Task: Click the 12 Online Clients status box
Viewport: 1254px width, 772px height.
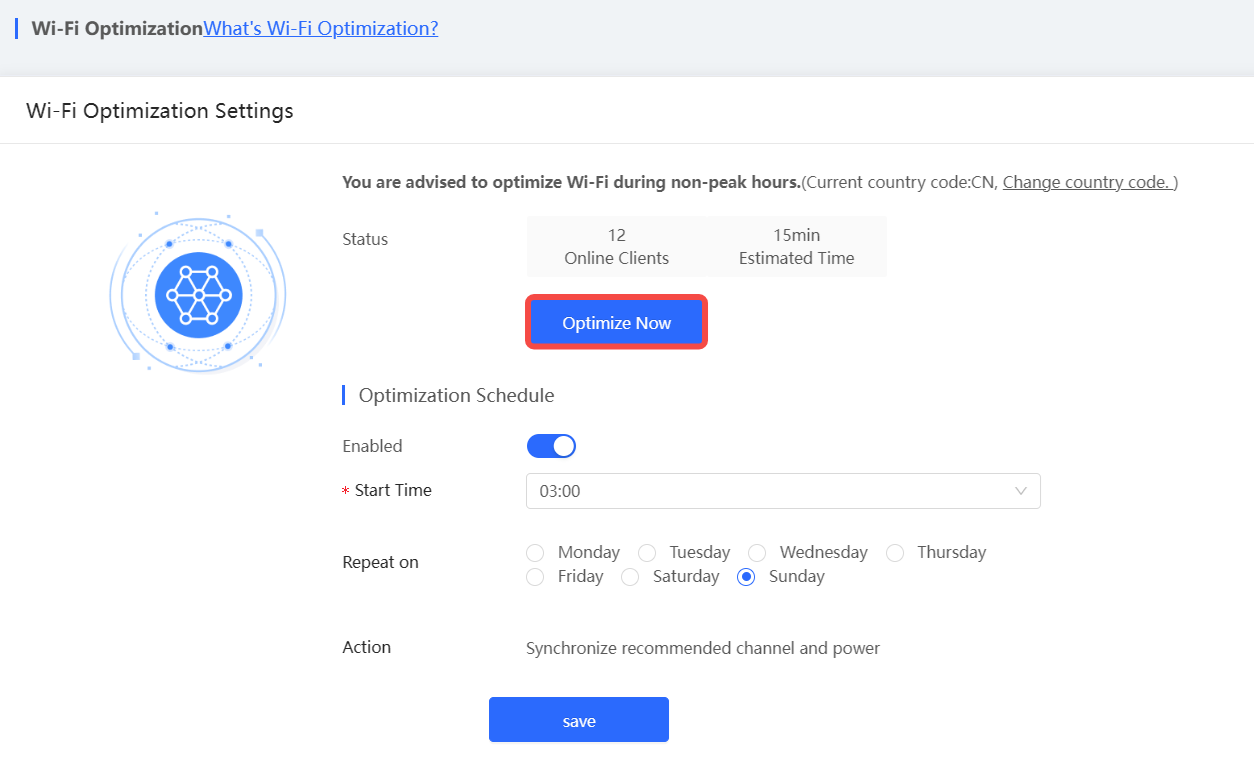Action: coord(617,246)
